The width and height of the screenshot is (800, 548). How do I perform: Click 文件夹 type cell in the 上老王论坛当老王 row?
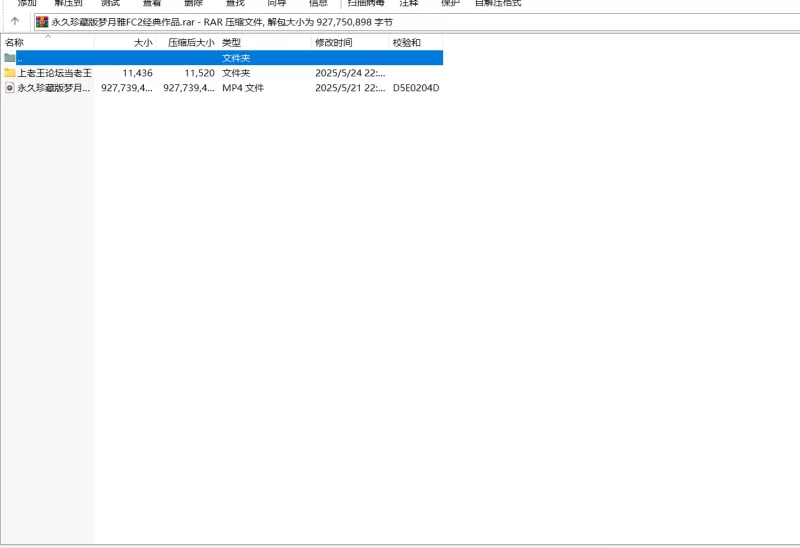click(x=236, y=73)
